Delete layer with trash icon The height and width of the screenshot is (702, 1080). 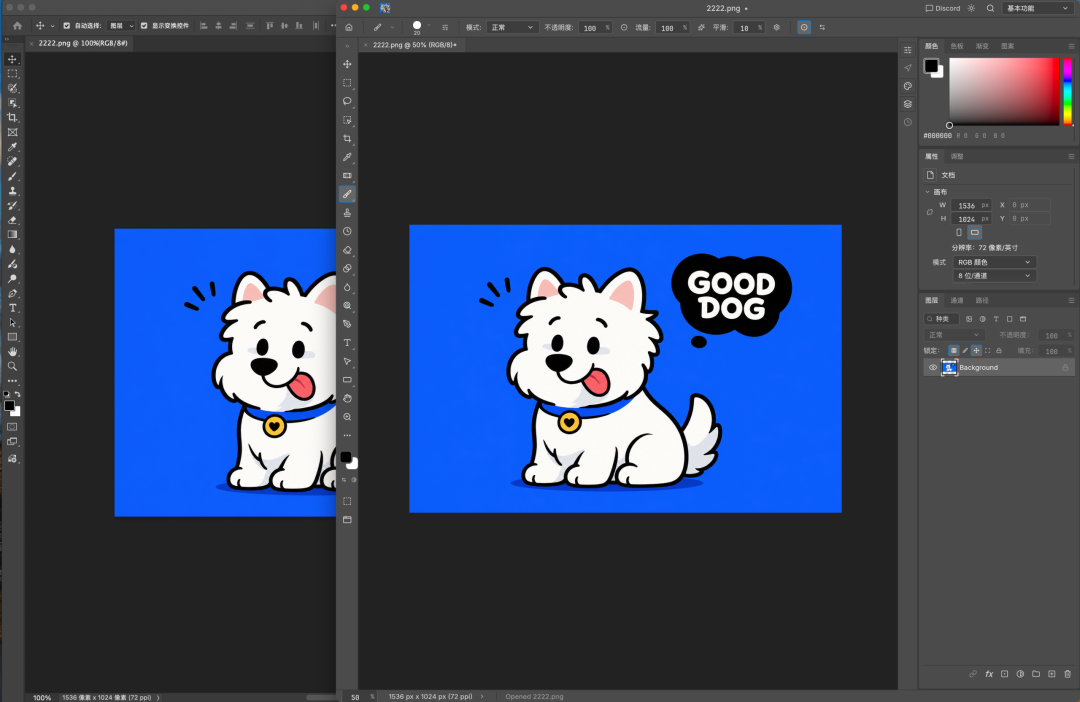point(1068,674)
